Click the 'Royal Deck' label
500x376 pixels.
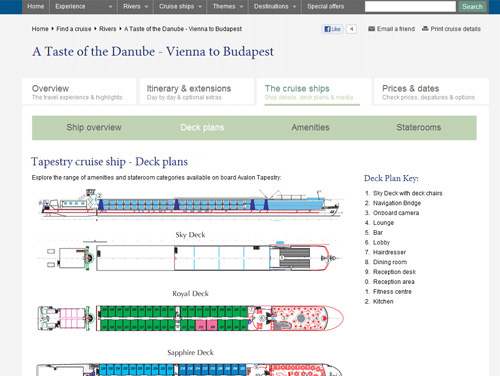[190, 294]
